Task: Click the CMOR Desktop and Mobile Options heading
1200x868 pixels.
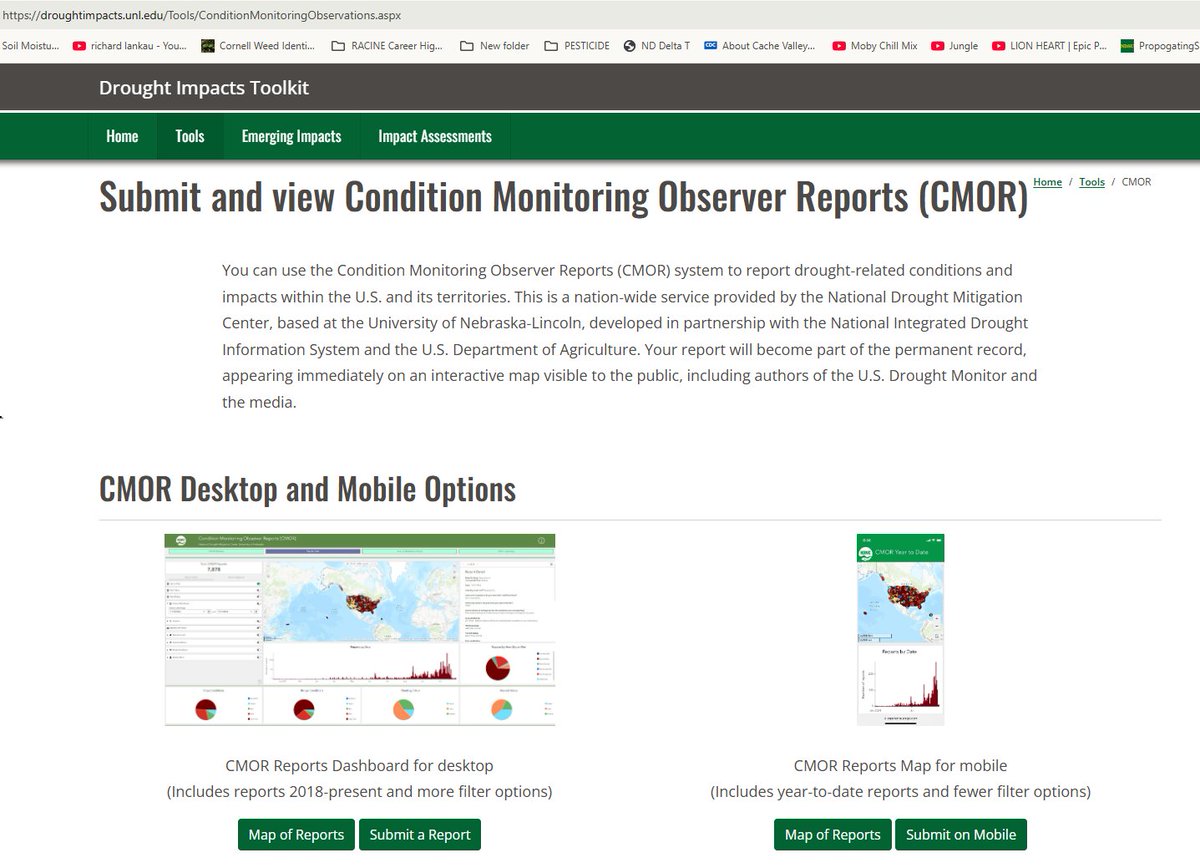Action: tap(308, 489)
